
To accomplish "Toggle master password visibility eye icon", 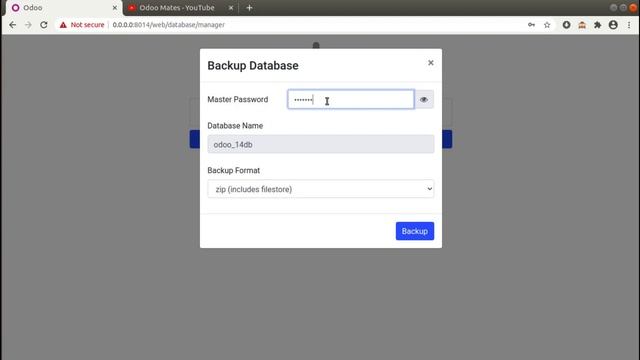I will tap(424, 100).
